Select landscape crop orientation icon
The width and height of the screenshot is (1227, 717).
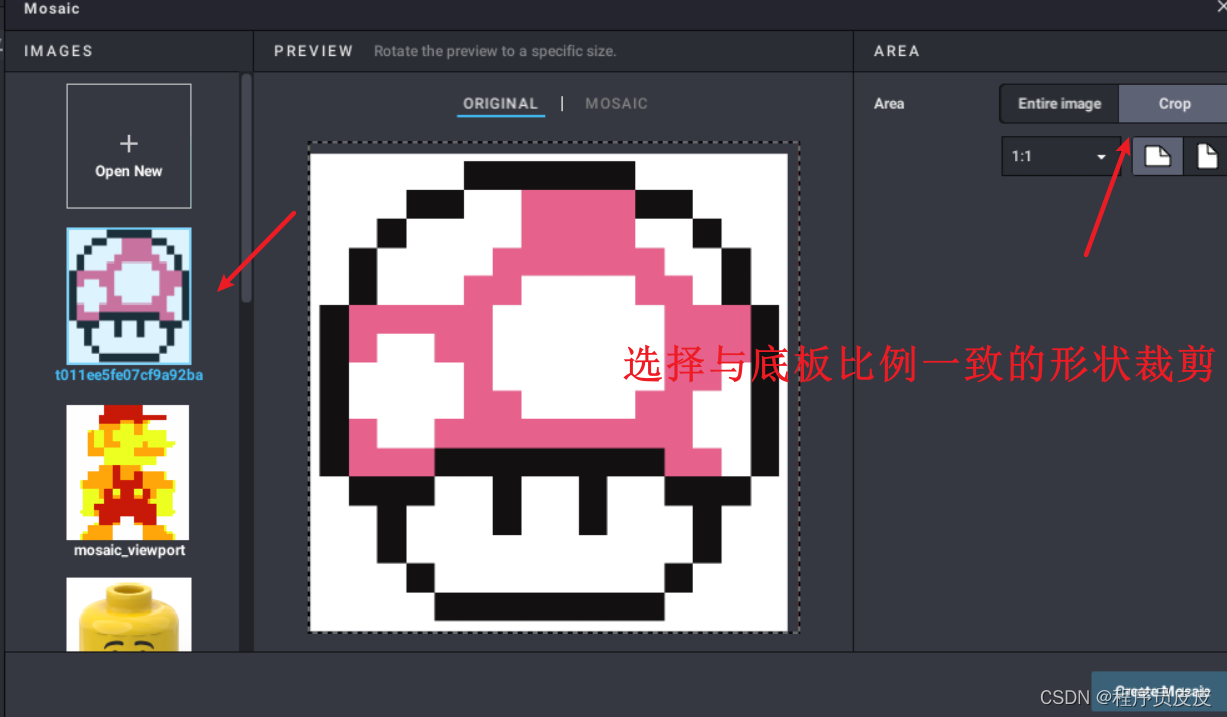point(1157,157)
